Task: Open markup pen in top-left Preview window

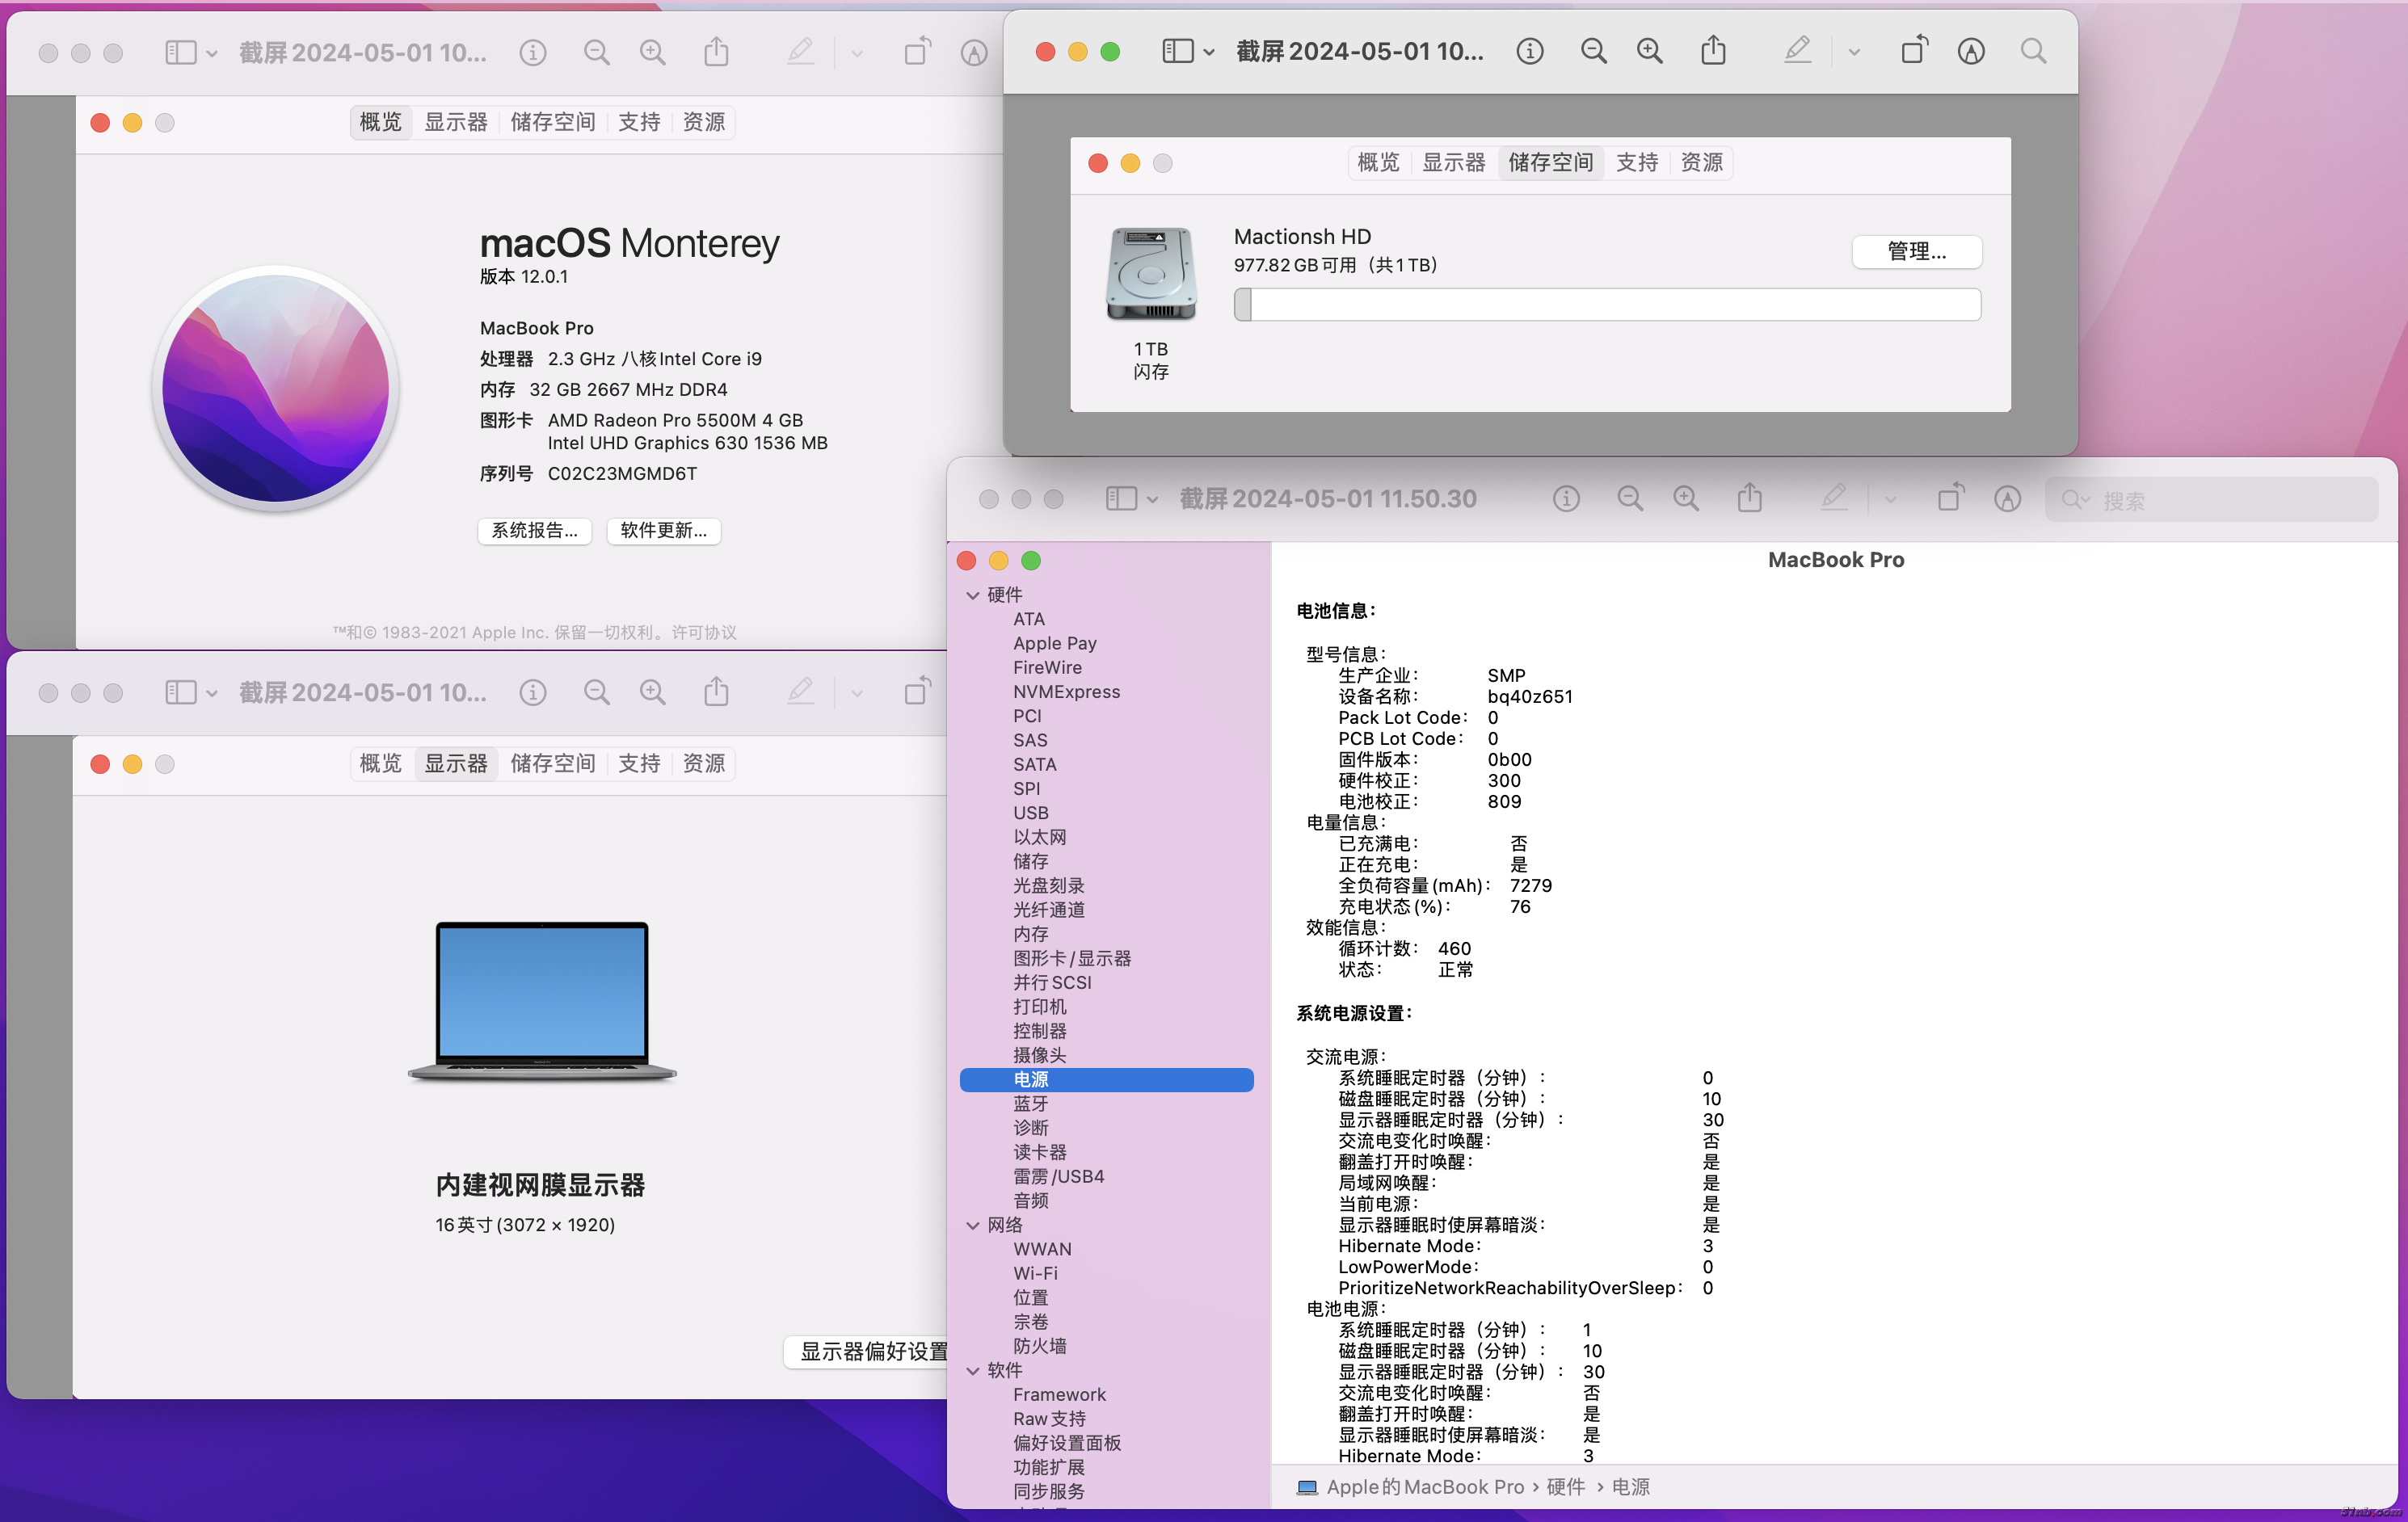Action: pos(801,52)
